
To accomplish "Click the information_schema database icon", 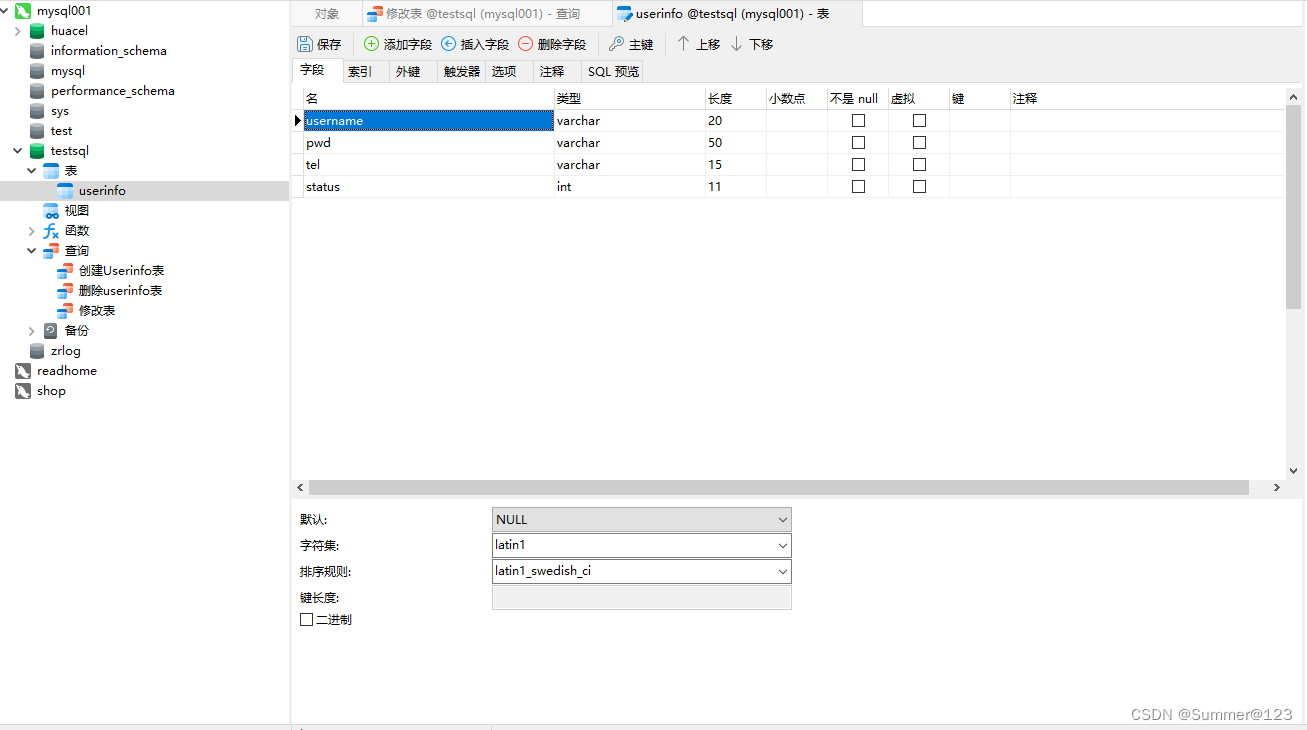I will (x=37, y=50).
